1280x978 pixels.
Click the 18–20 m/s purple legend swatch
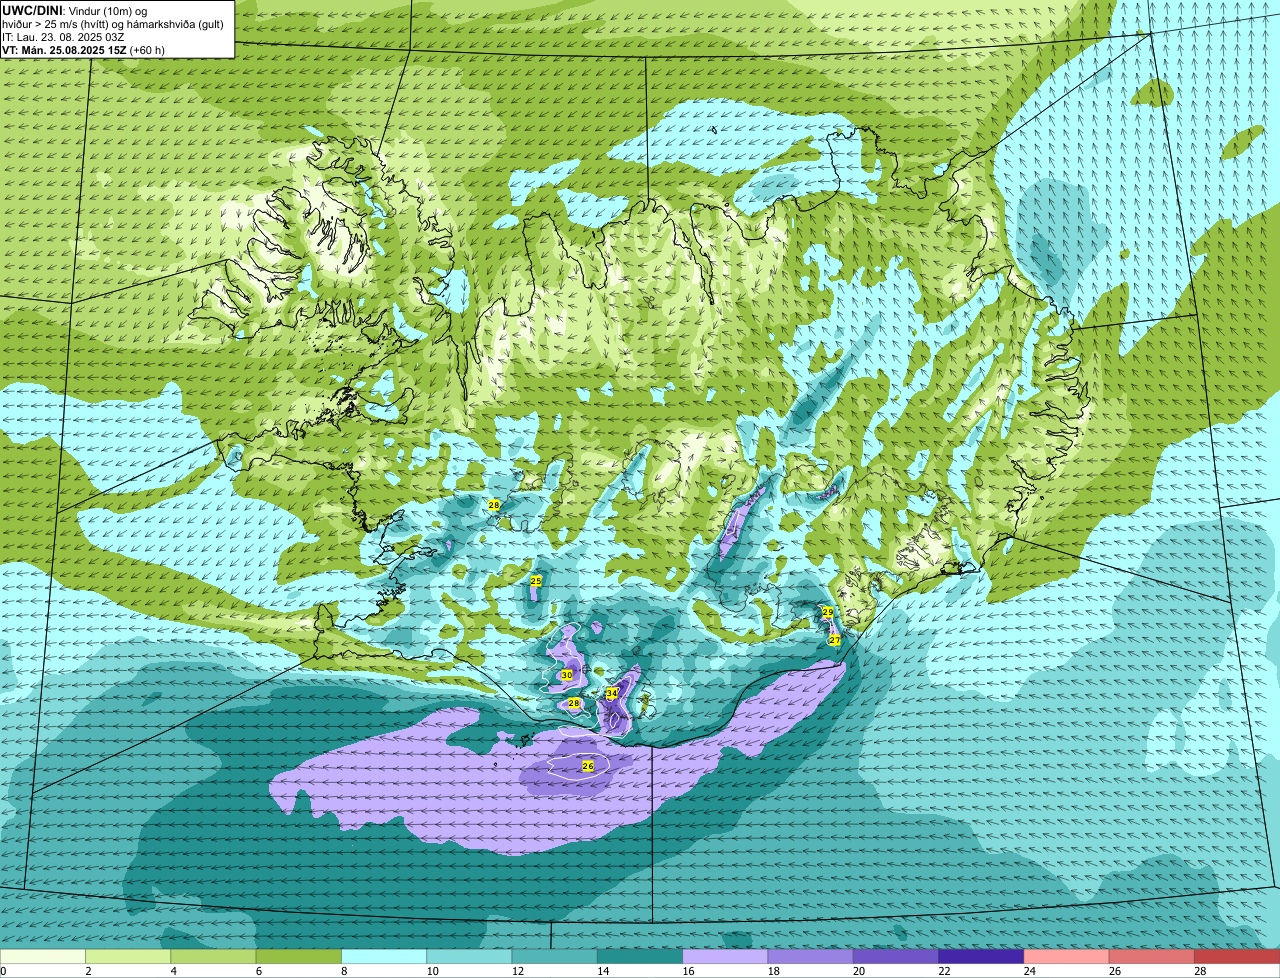811,957
